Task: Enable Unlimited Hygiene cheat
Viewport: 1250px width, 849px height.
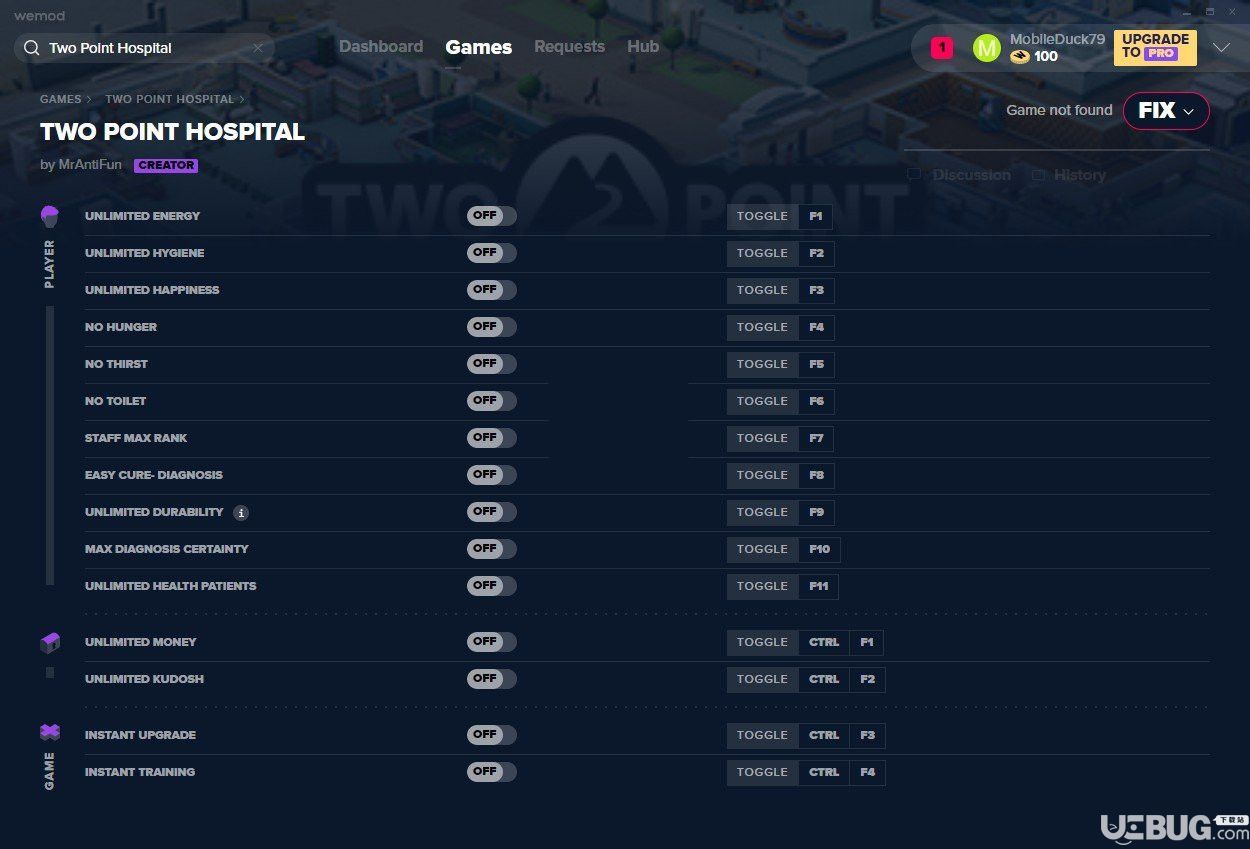Action: coord(492,253)
